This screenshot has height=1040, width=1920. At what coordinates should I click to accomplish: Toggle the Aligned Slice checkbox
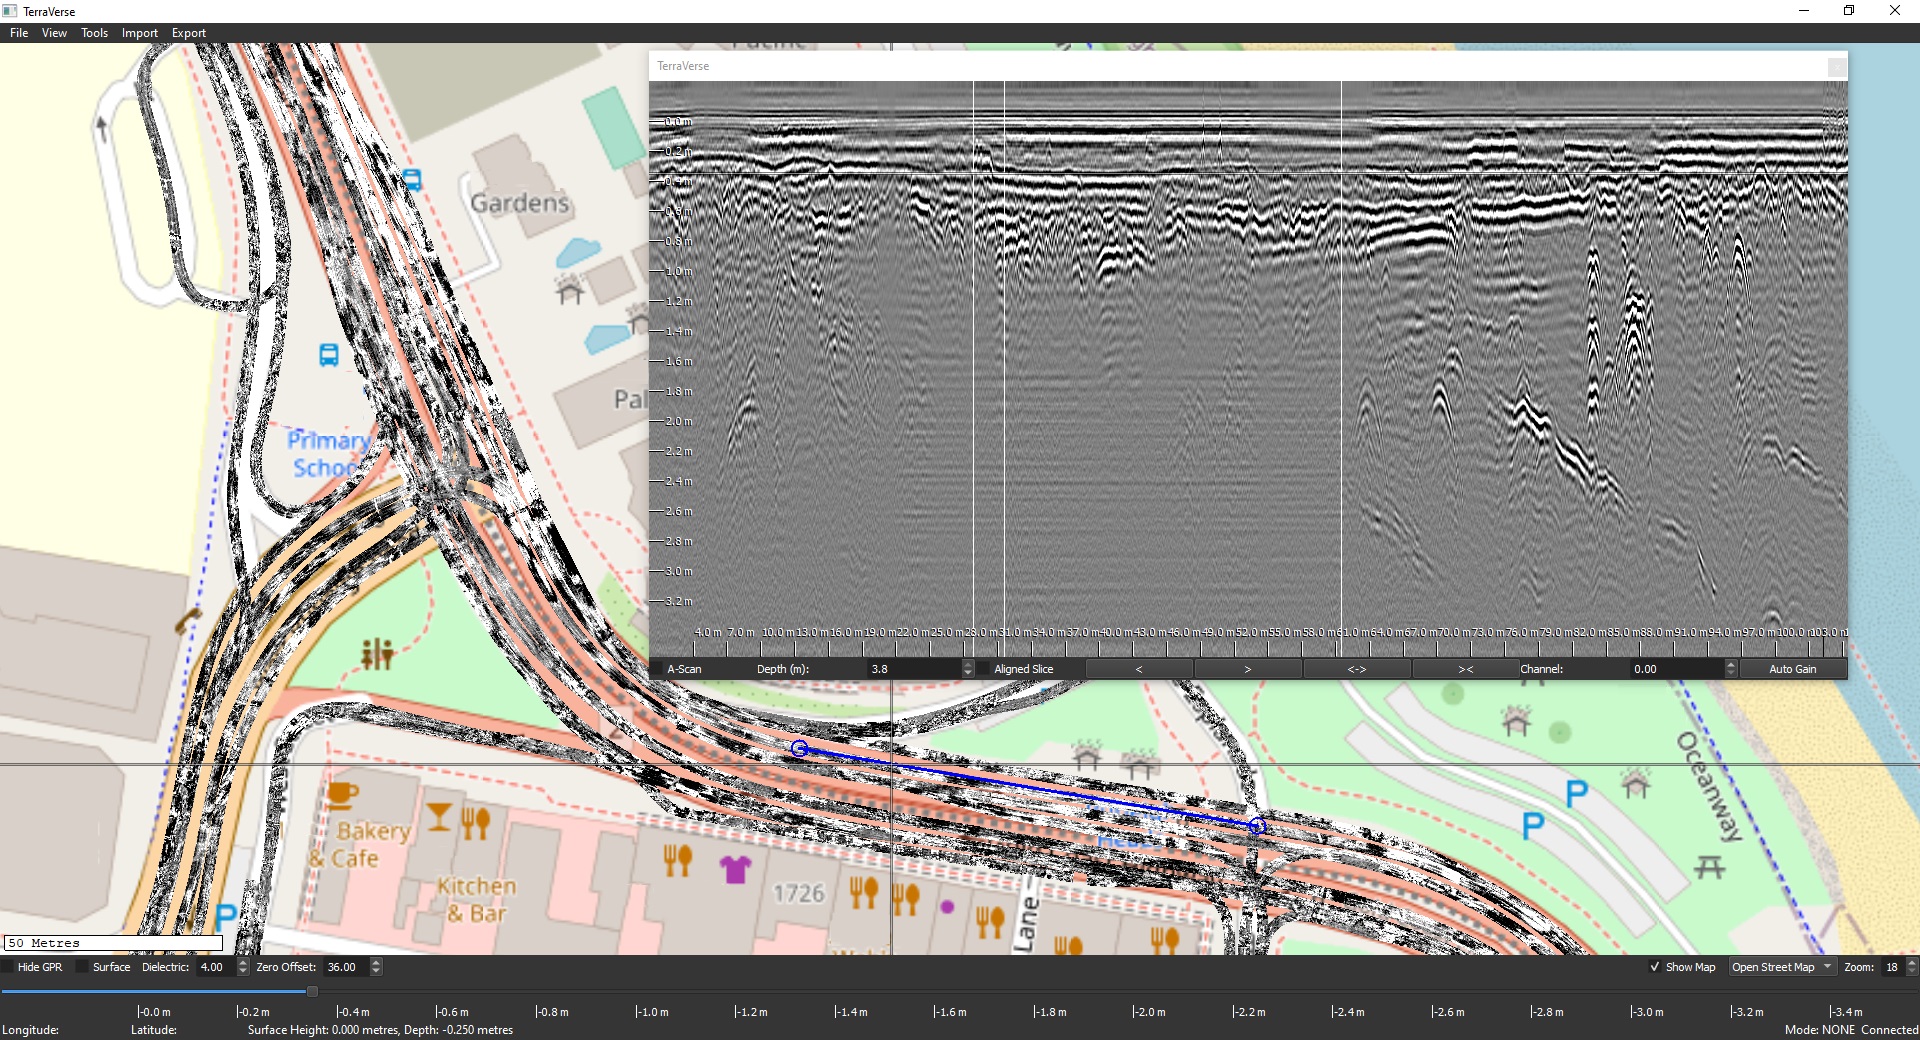[984, 669]
